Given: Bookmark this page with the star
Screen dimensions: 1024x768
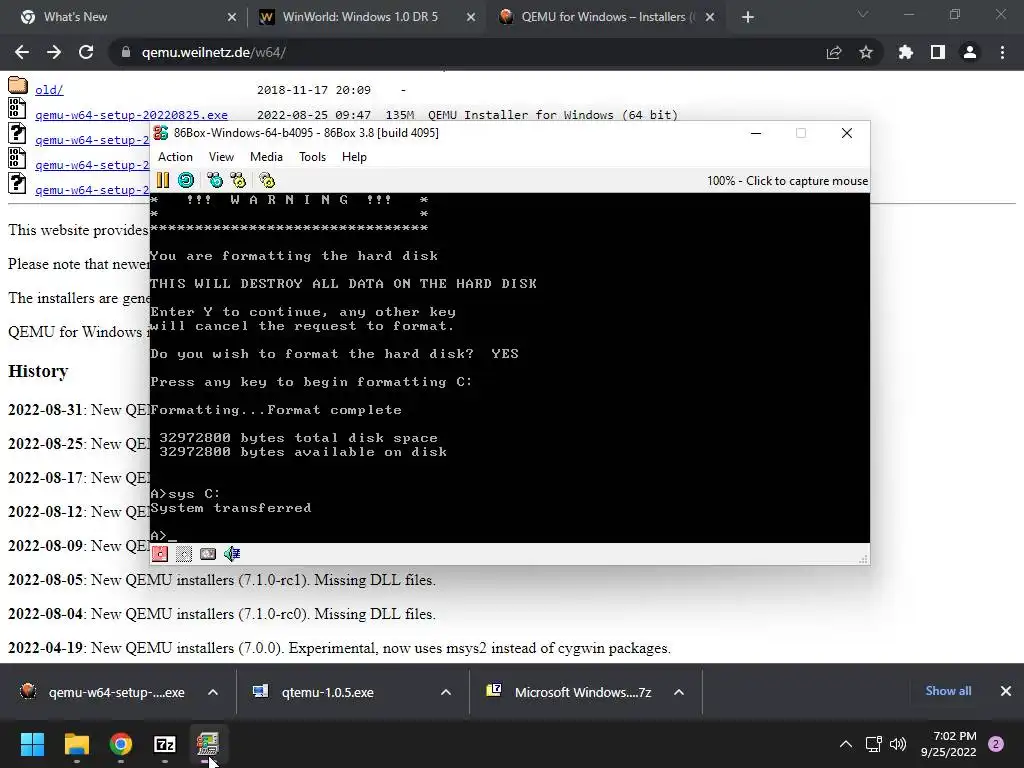Looking at the screenshot, I should coord(866,52).
